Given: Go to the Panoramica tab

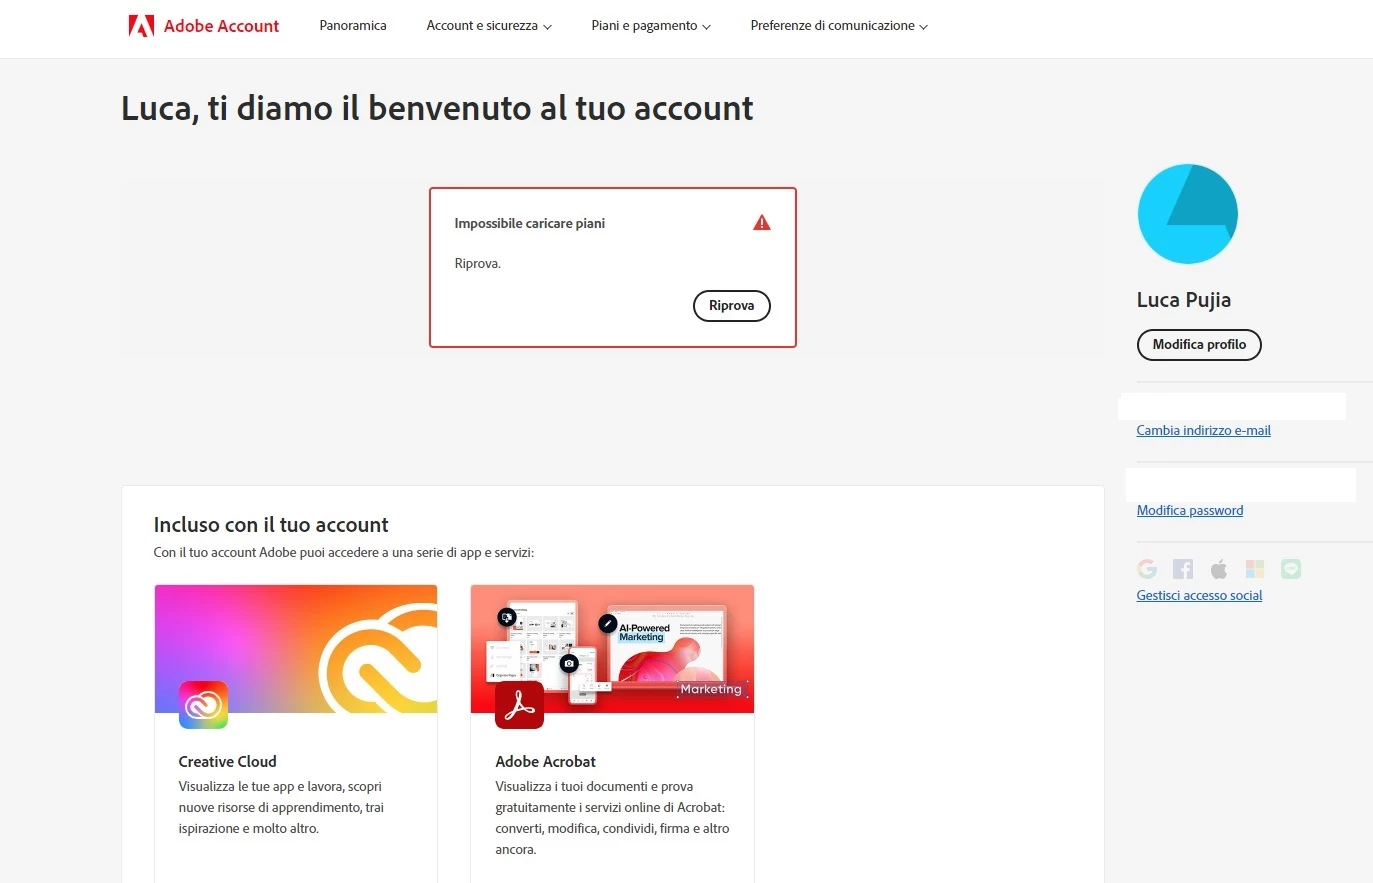Looking at the screenshot, I should point(353,26).
